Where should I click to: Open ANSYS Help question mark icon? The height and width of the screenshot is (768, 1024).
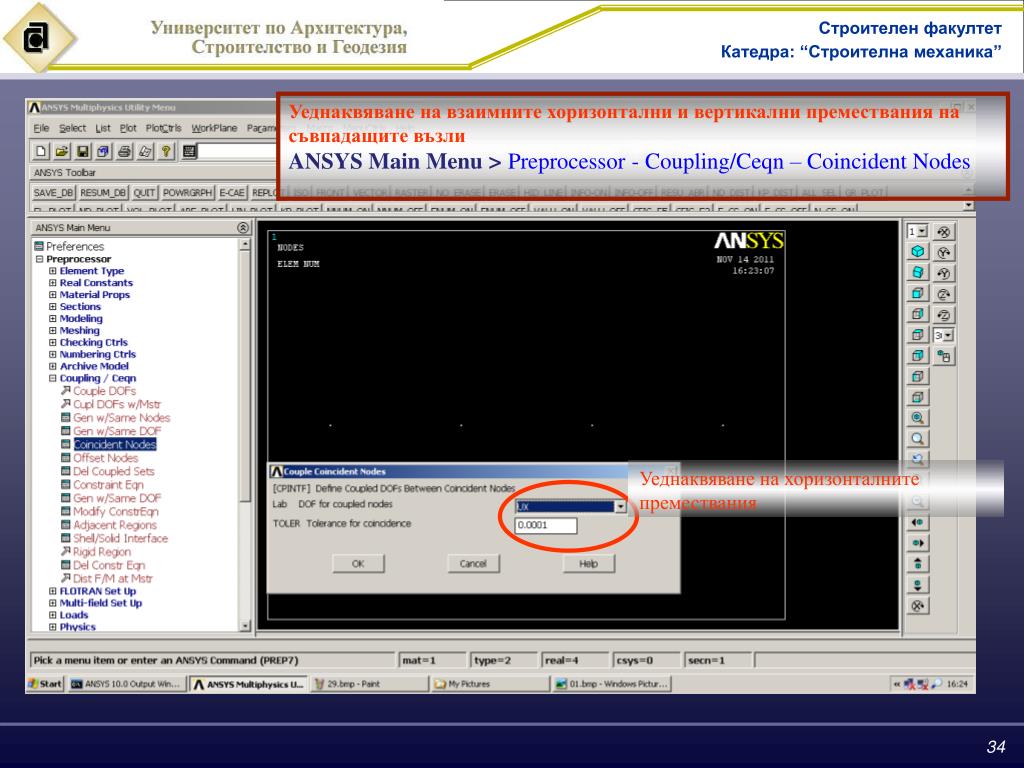pos(166,152)
